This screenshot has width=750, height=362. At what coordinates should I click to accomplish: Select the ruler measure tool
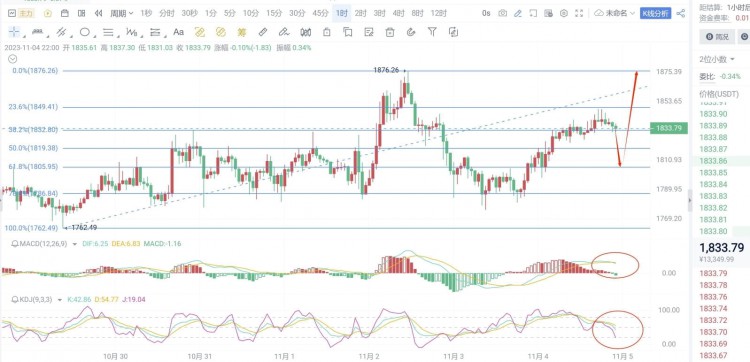click(263, 32)
